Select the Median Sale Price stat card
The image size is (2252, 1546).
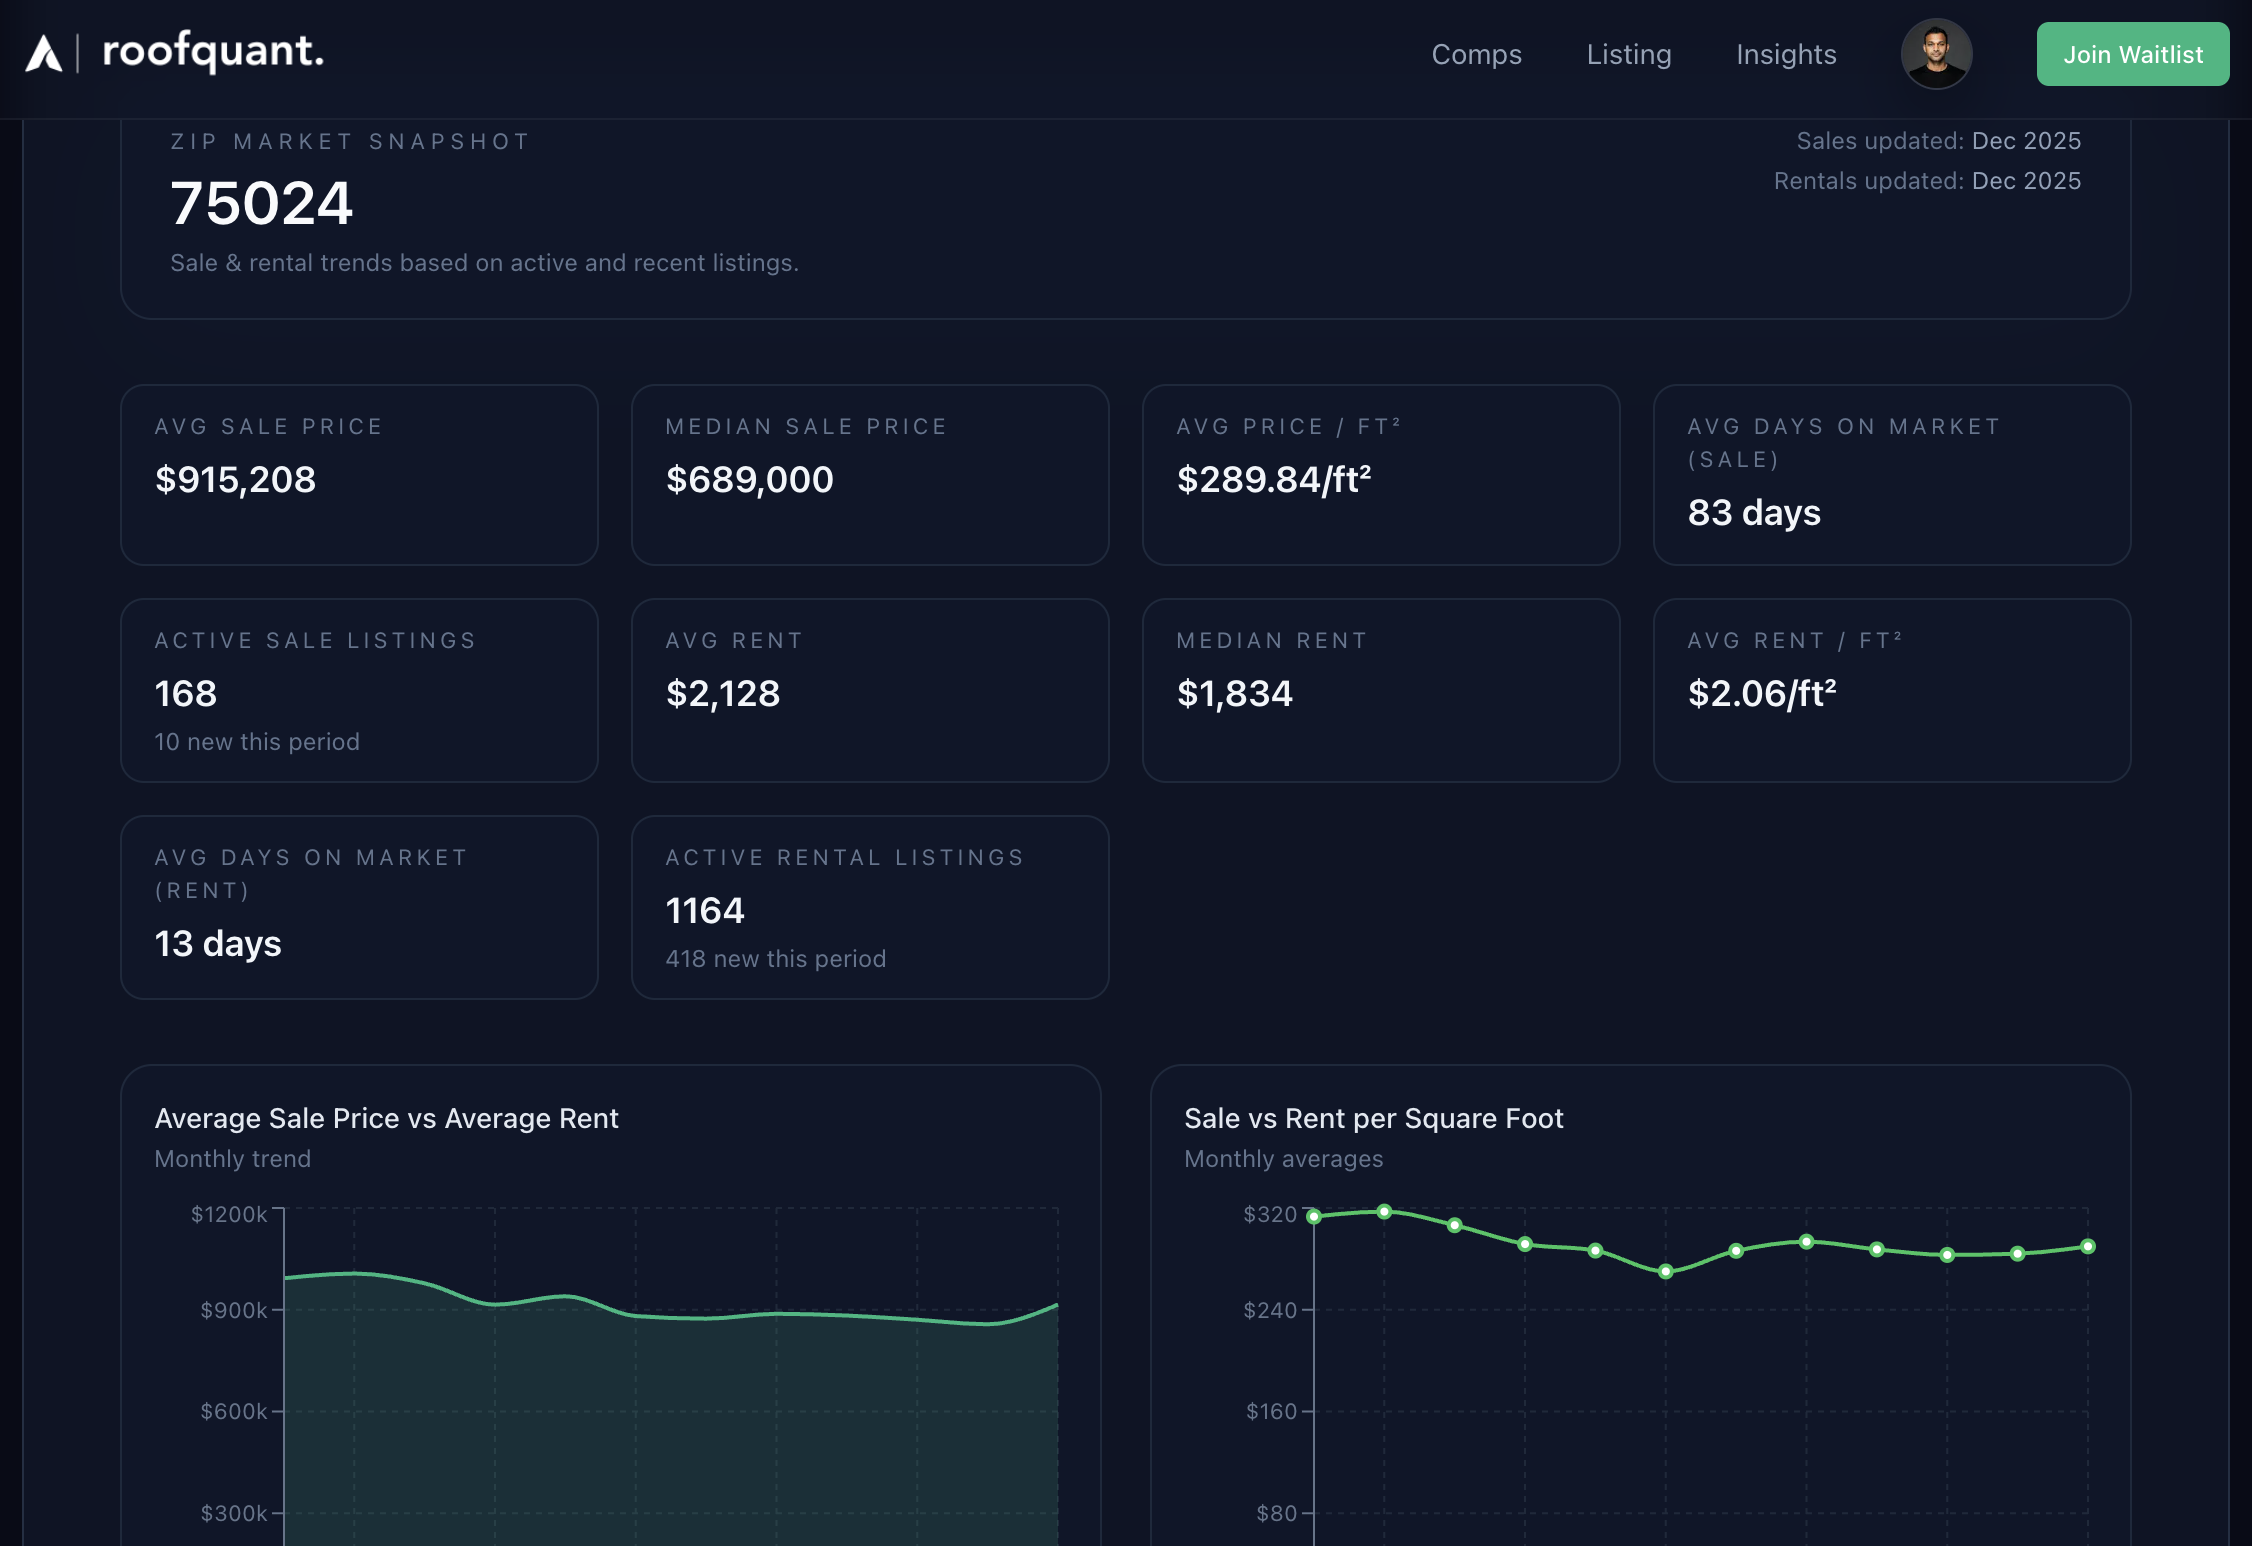869,474
